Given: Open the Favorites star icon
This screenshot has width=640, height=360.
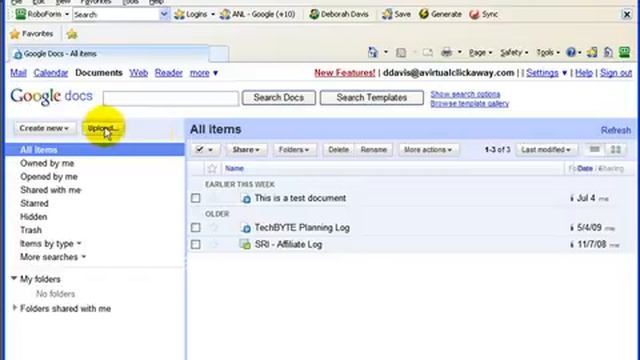Looking at the screenshot, I should [x=15, y=34].
